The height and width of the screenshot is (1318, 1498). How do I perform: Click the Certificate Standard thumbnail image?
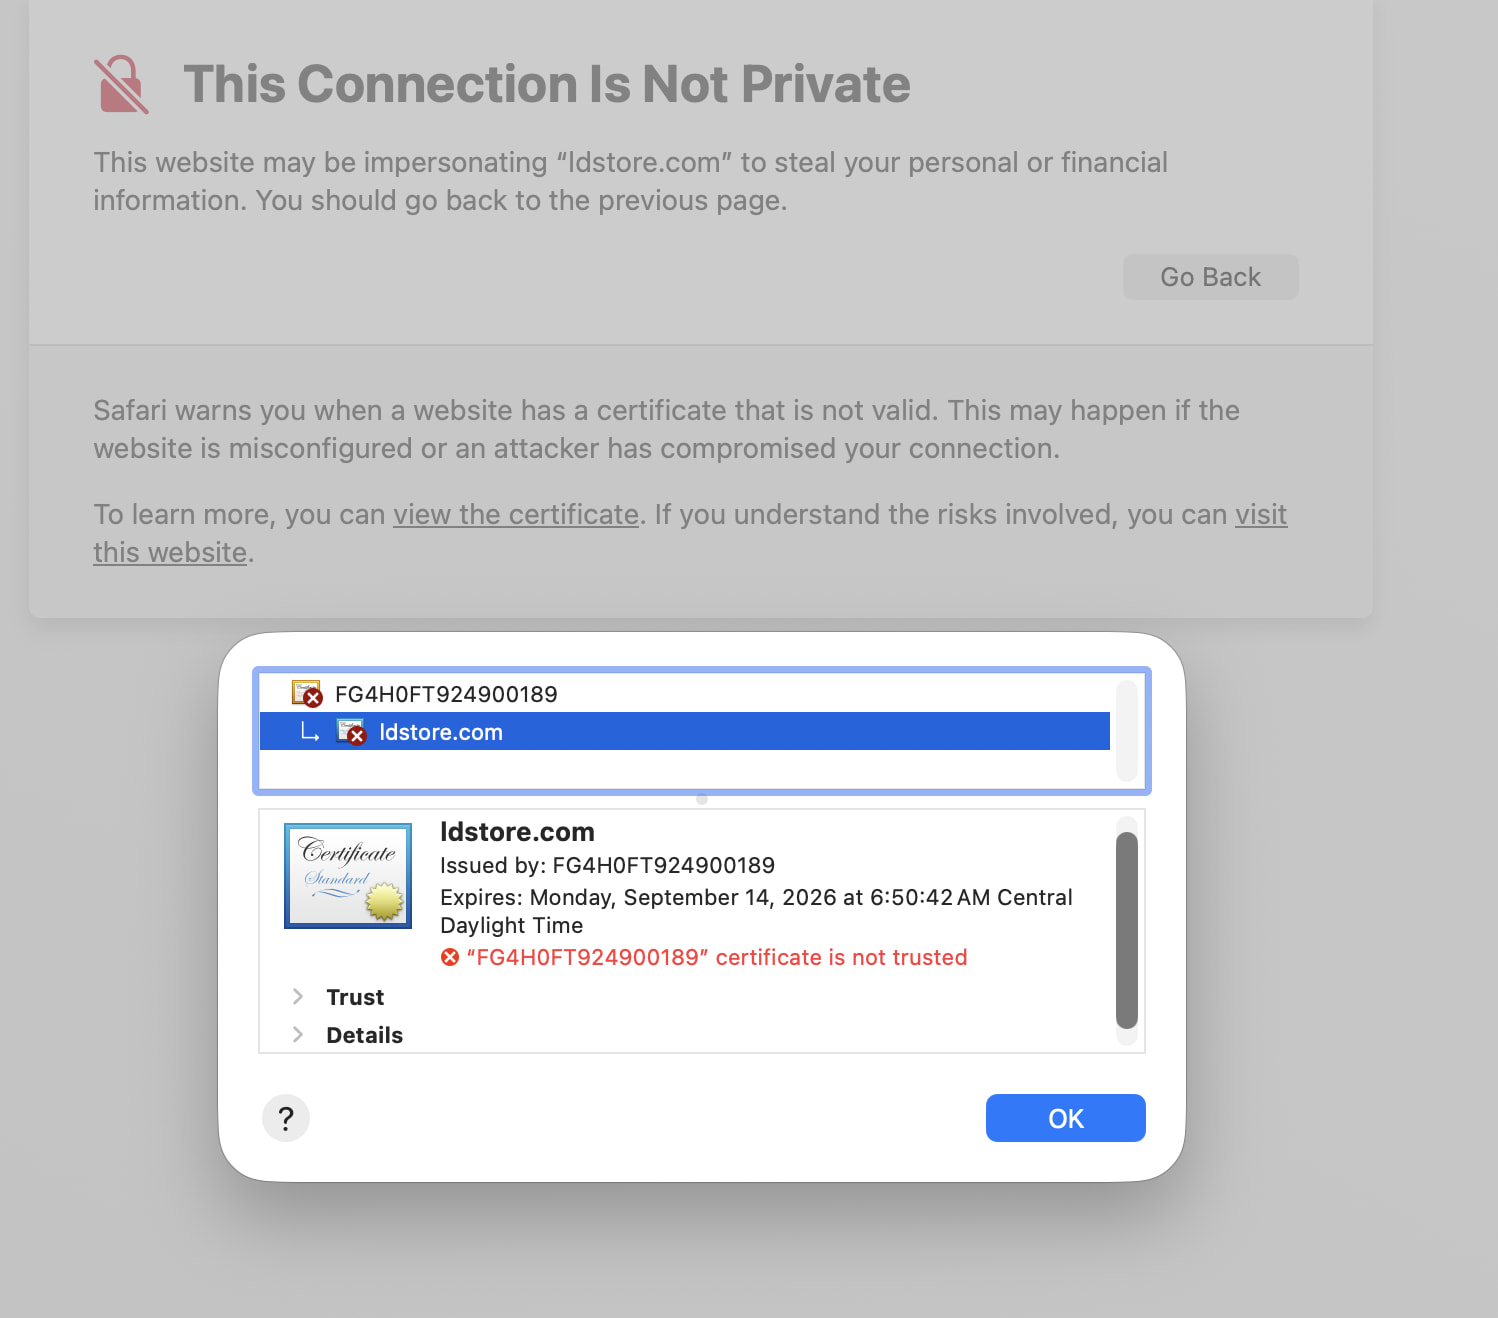tap(348, 876)
